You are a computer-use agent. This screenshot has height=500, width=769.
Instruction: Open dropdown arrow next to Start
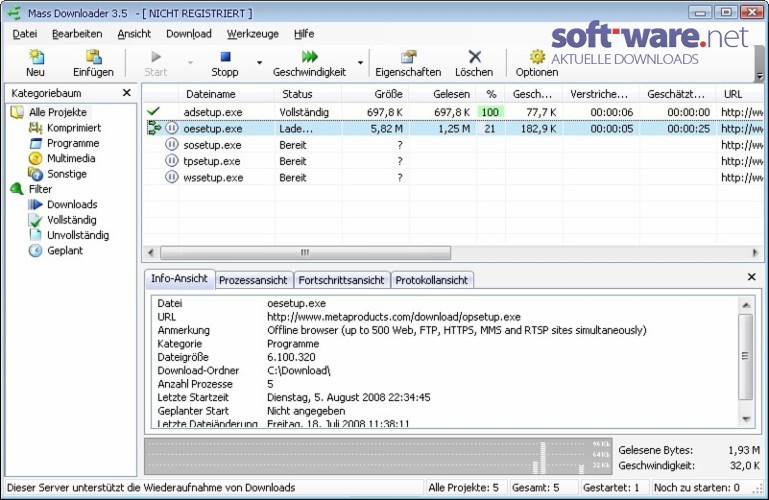coord(190,63)
